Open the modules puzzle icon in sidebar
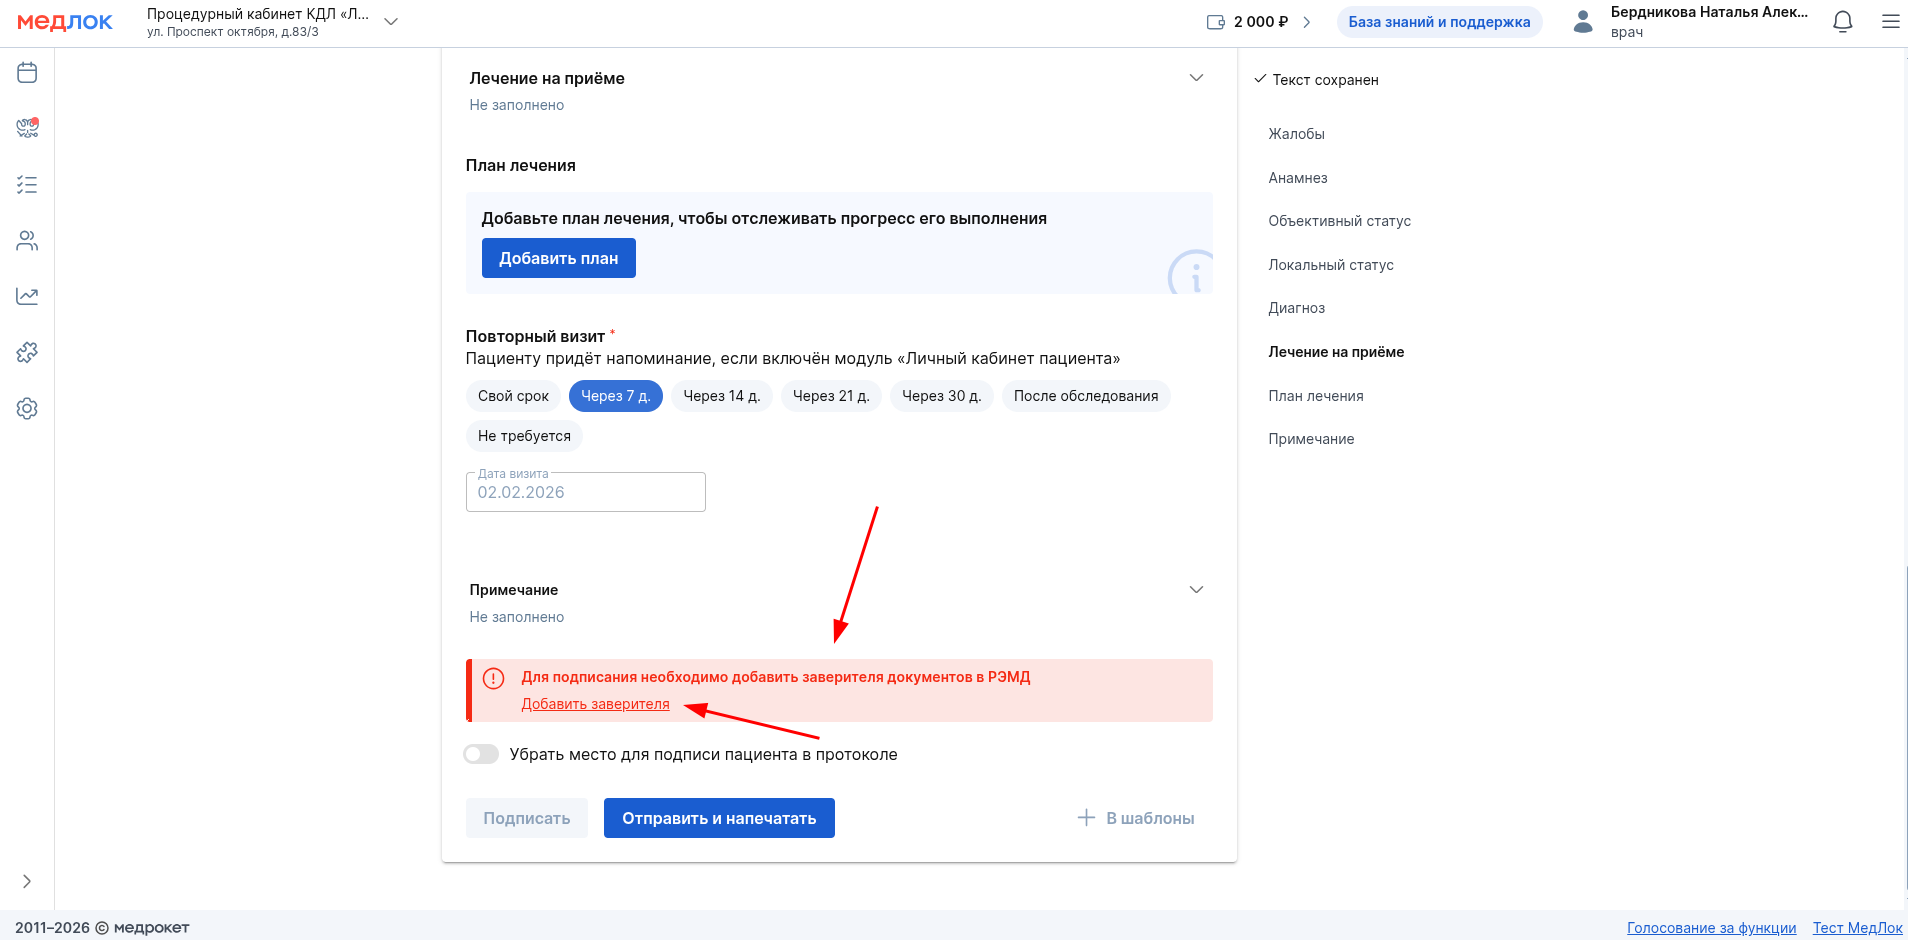The height and width of the screenshot is (940, 1908). [27, 352]
